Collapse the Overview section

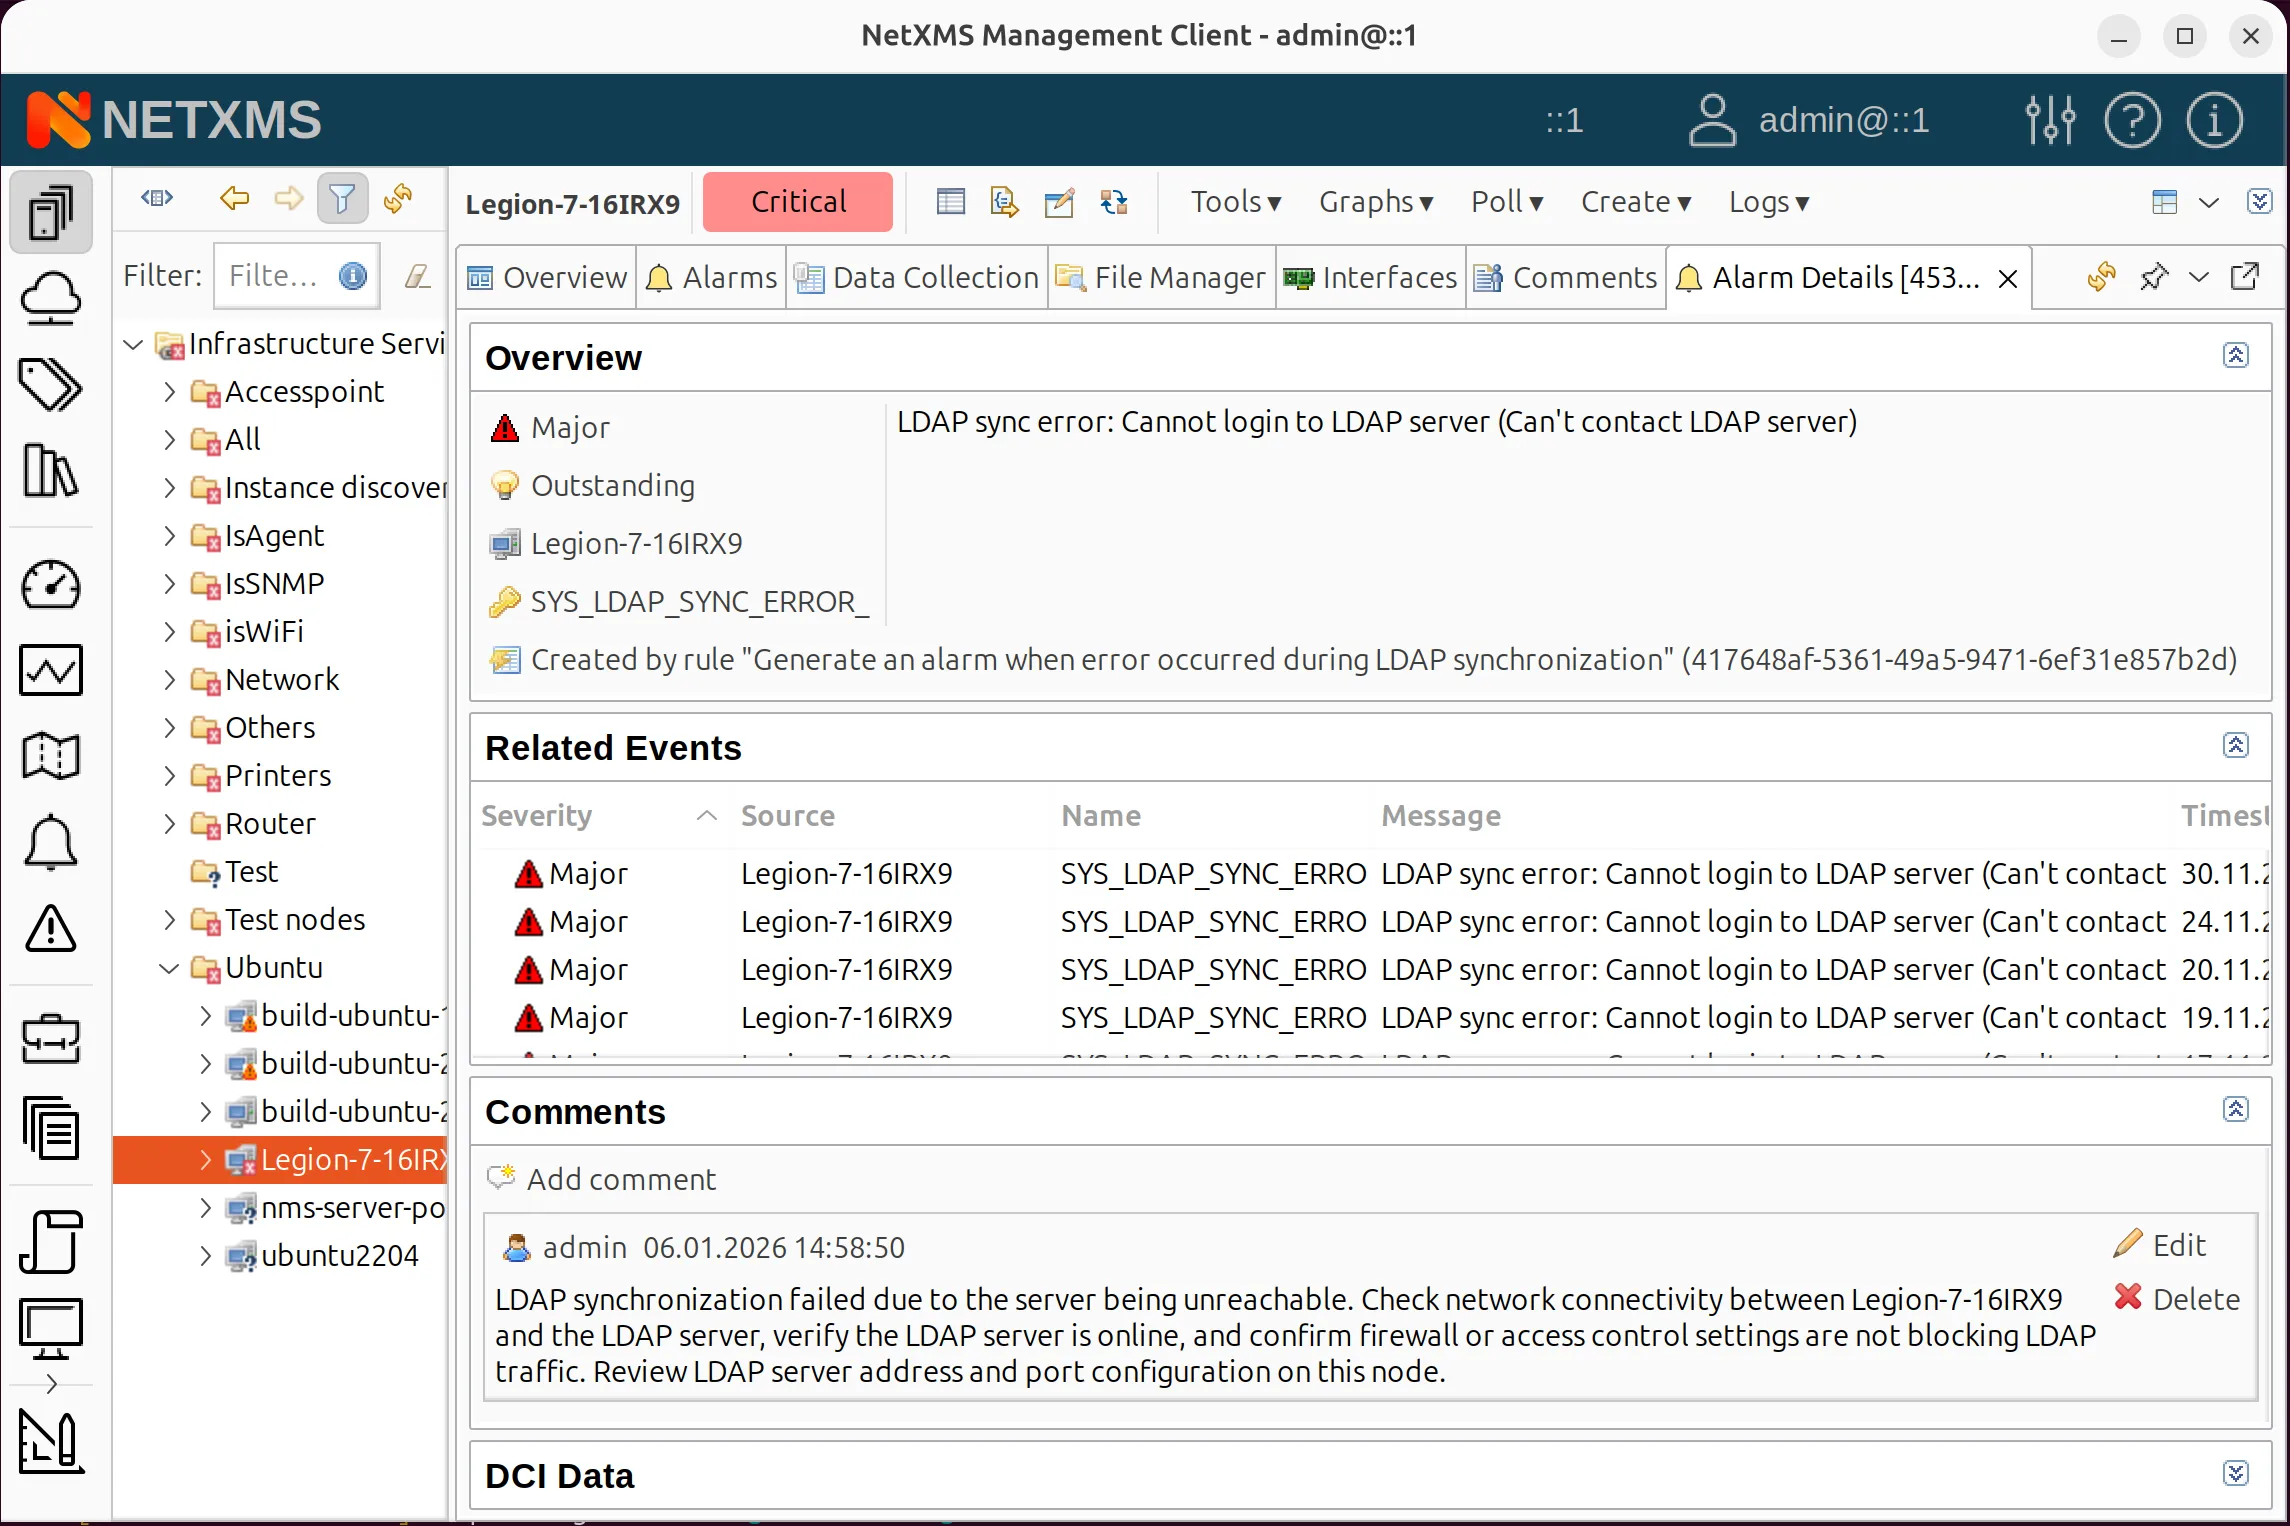(2236, 356)
